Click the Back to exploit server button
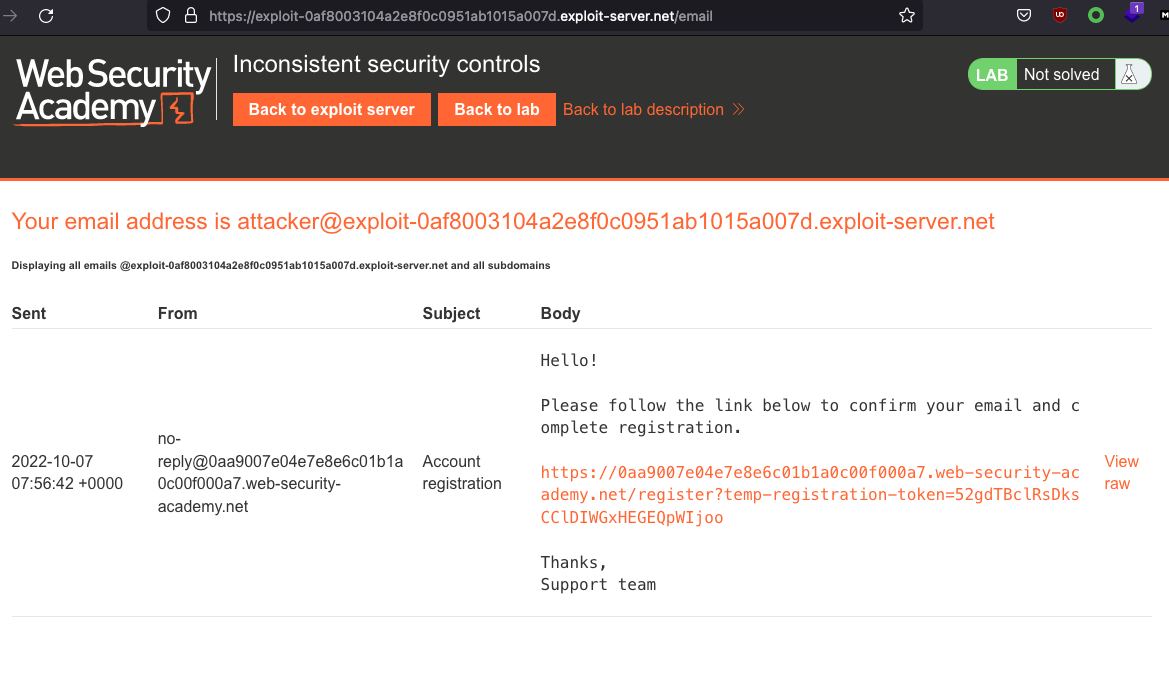This screenshot has width=1169, height=686. 331,110
